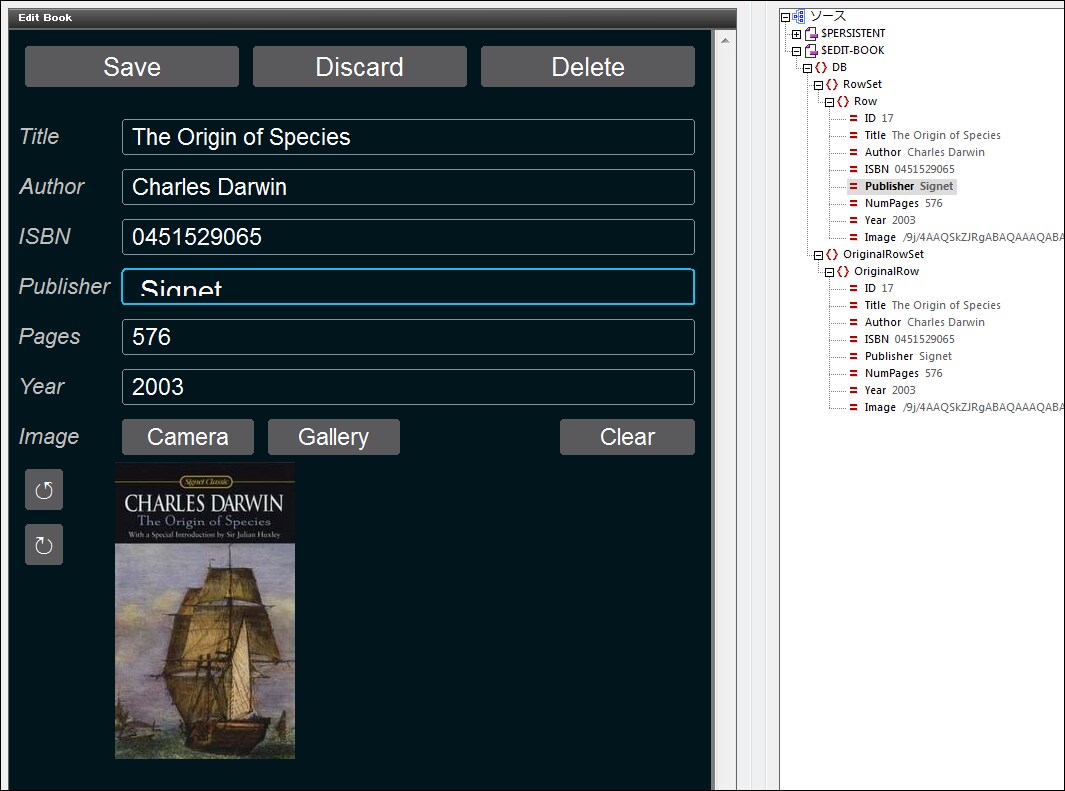The height and width of the screenshot is (791, 1065).
Task: Select OriginalRow's Year 2003 attribute
Action: click(x=890, y=390)
